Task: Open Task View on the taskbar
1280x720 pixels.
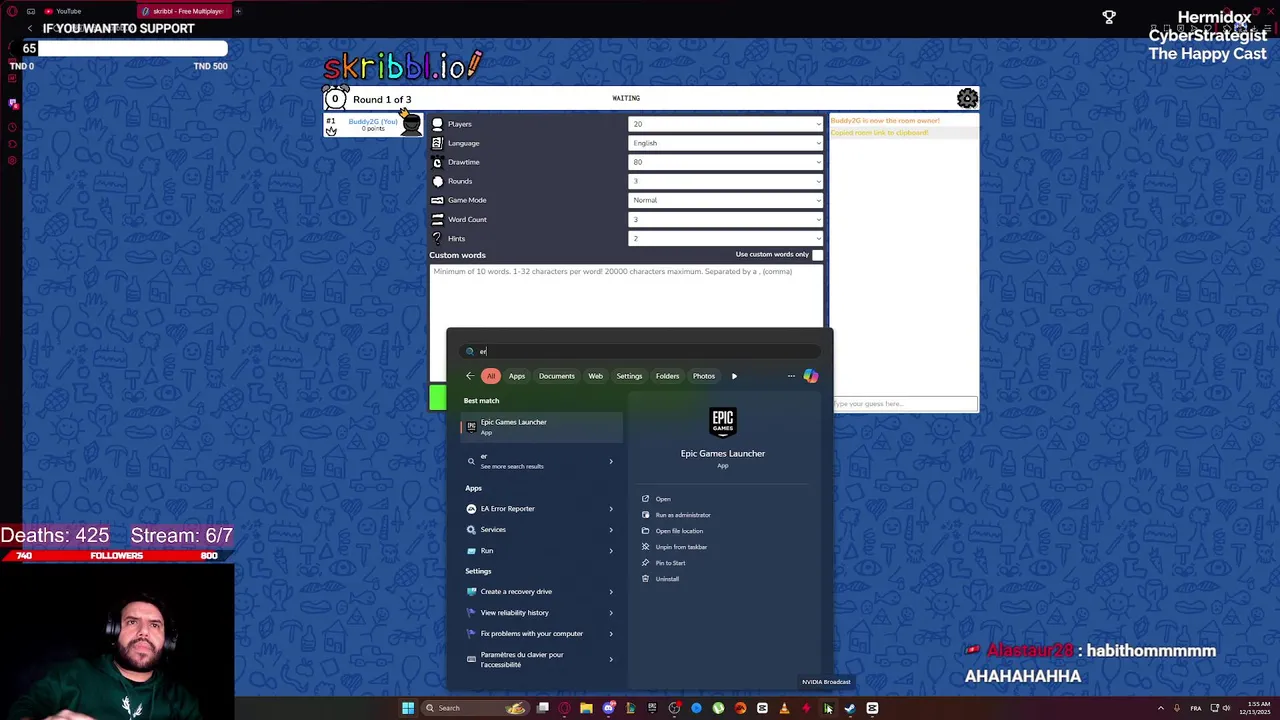Action: pos(542,708)
